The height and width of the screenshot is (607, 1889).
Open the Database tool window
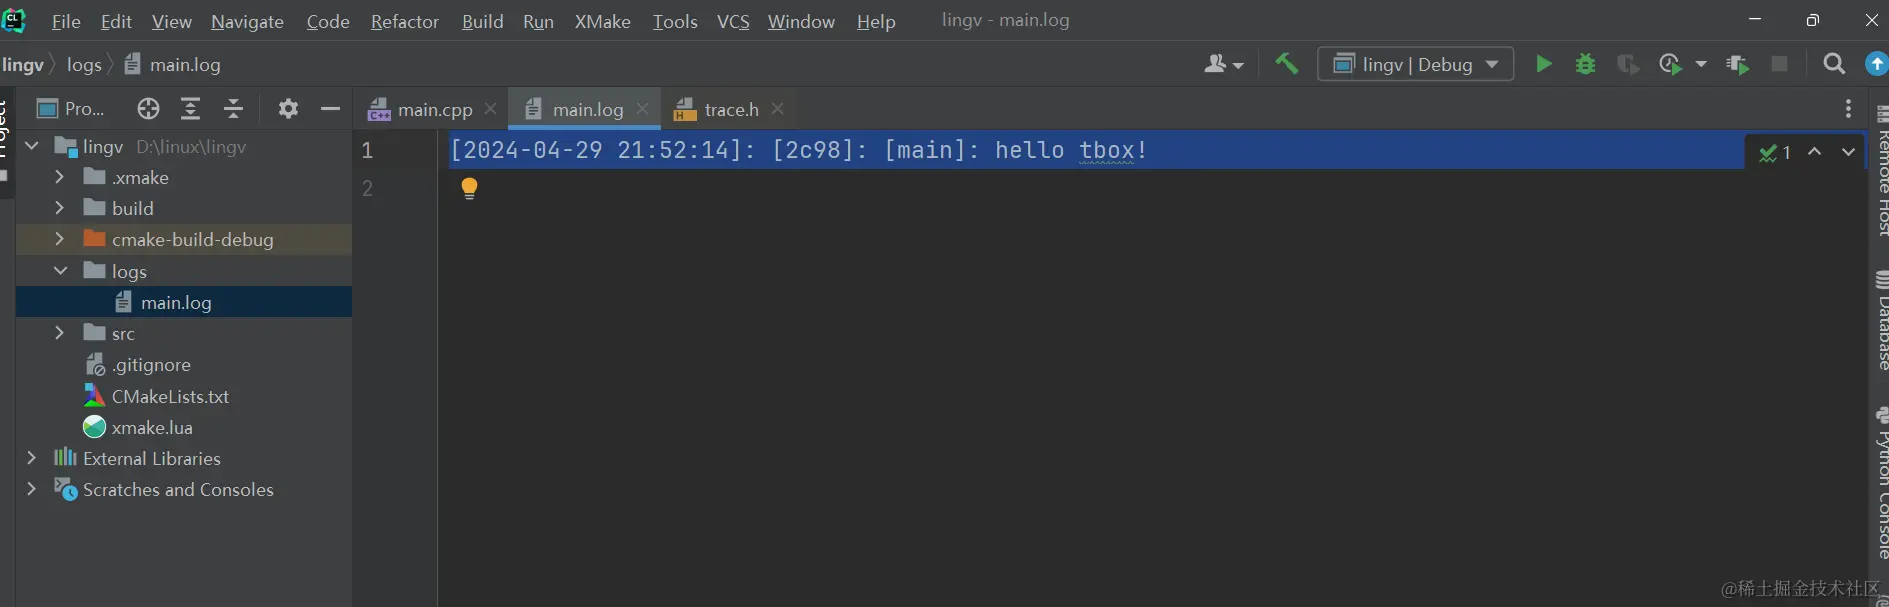(1880, 320)
